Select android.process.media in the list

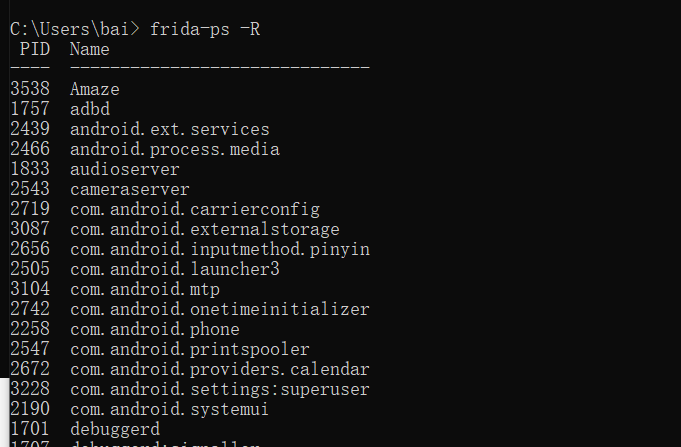tap(174, 149)
